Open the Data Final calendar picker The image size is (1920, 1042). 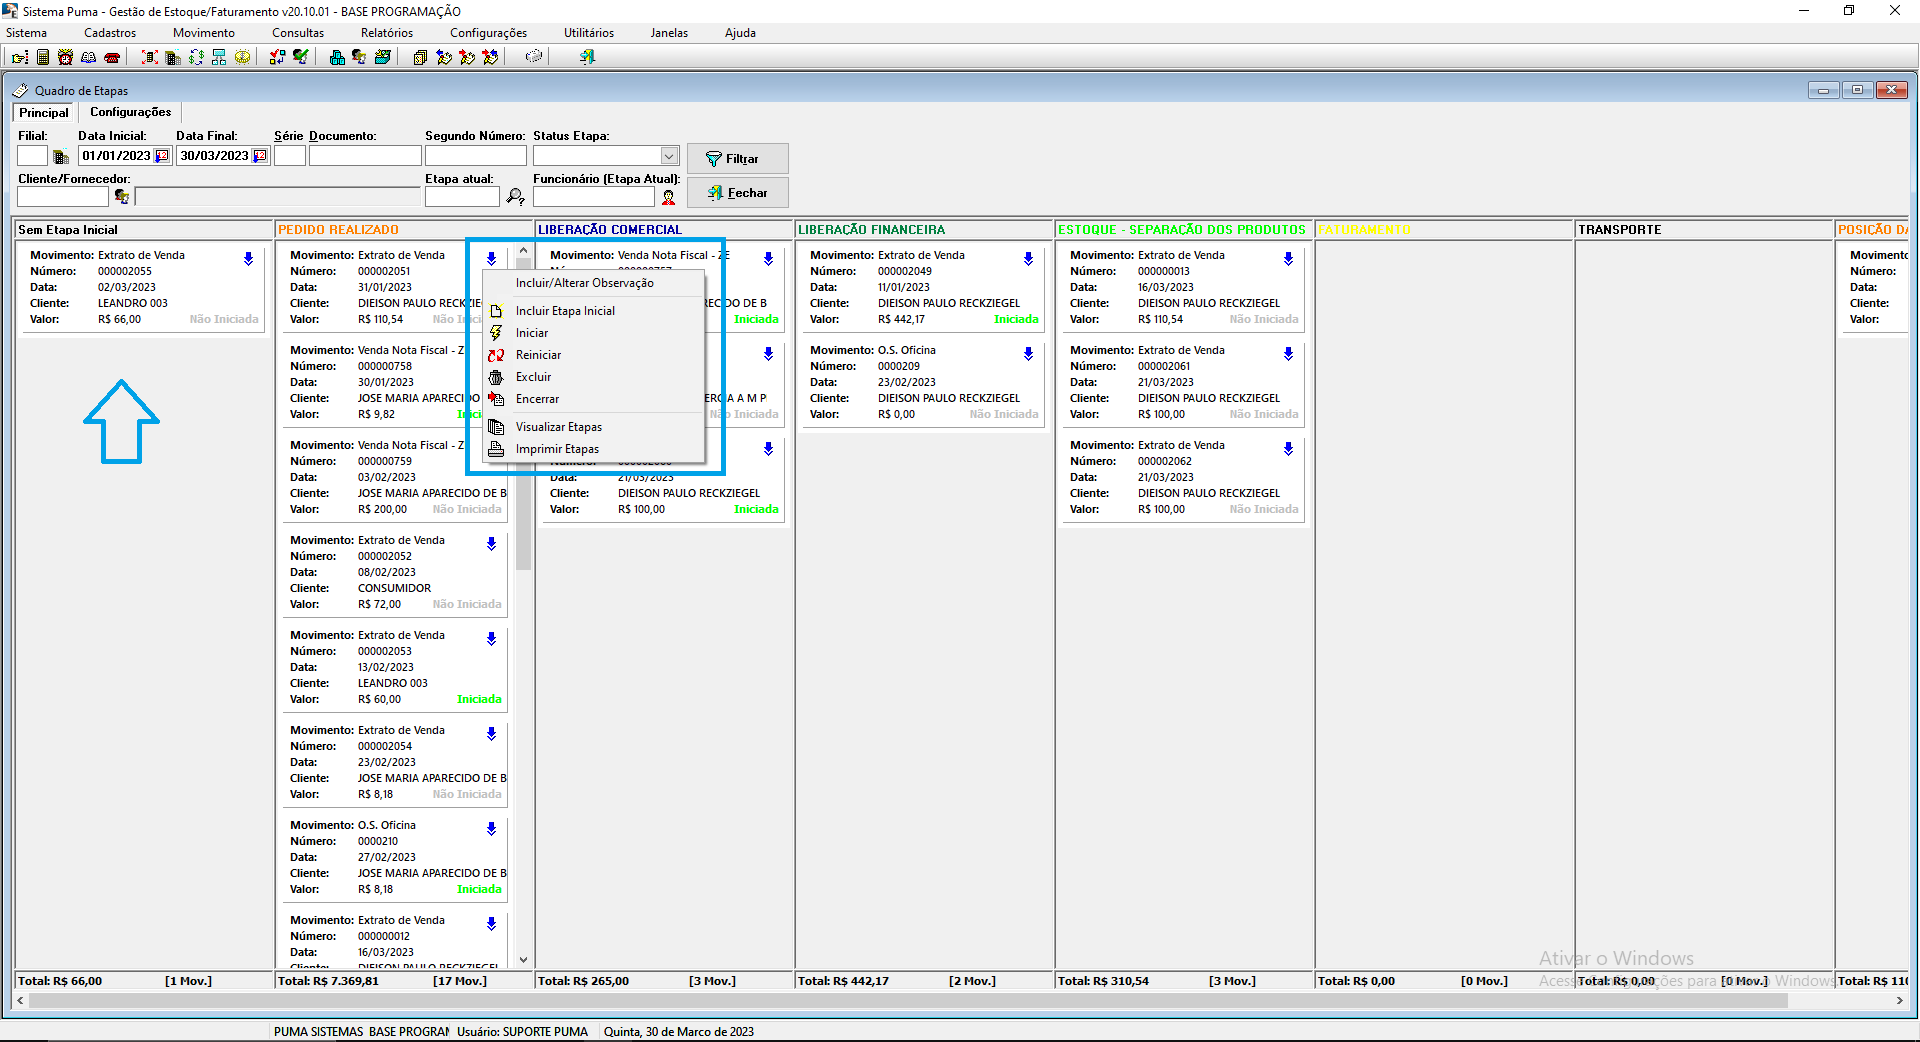(260, 156)
